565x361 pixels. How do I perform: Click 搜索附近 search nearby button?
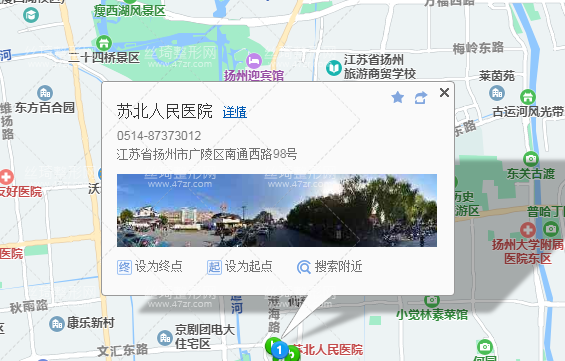[329, 267]
